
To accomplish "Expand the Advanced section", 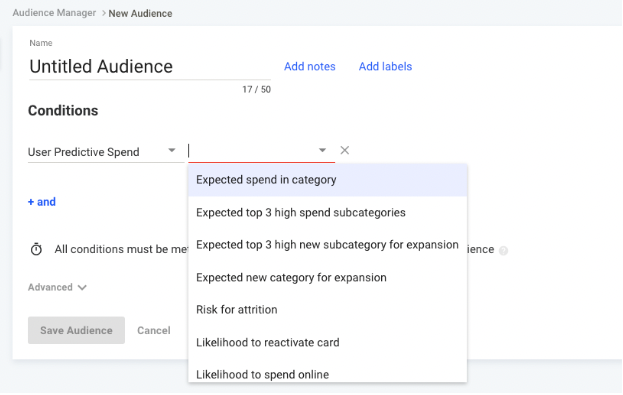I will coord(57,287).
